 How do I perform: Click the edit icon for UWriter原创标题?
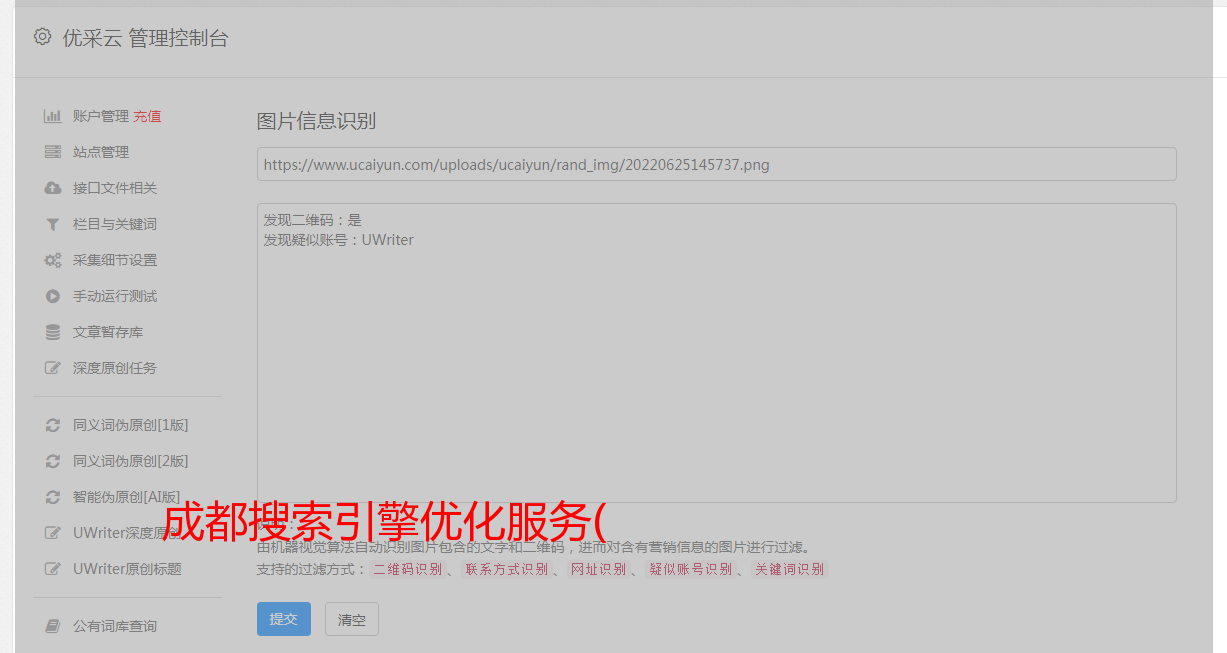click(x=53, y=569)
